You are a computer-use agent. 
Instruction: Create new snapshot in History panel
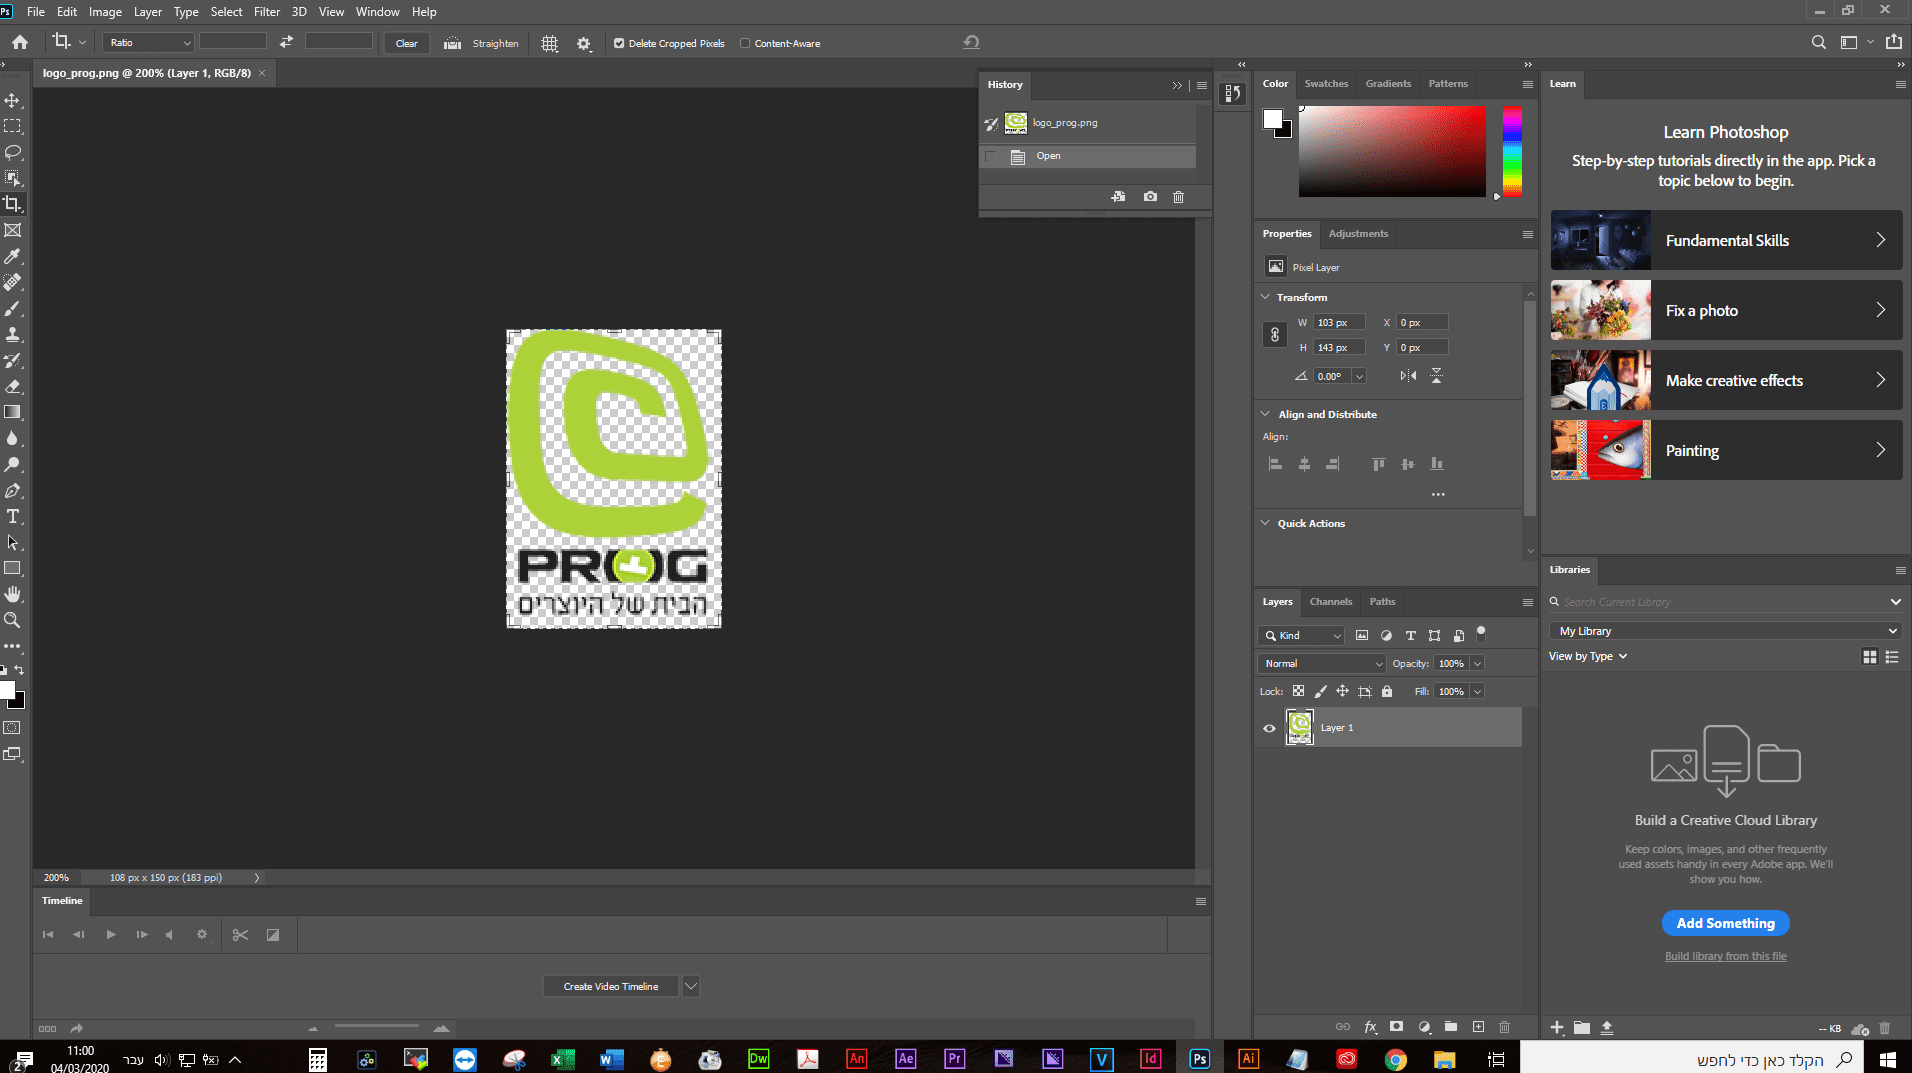click(x=1150, y=197)
